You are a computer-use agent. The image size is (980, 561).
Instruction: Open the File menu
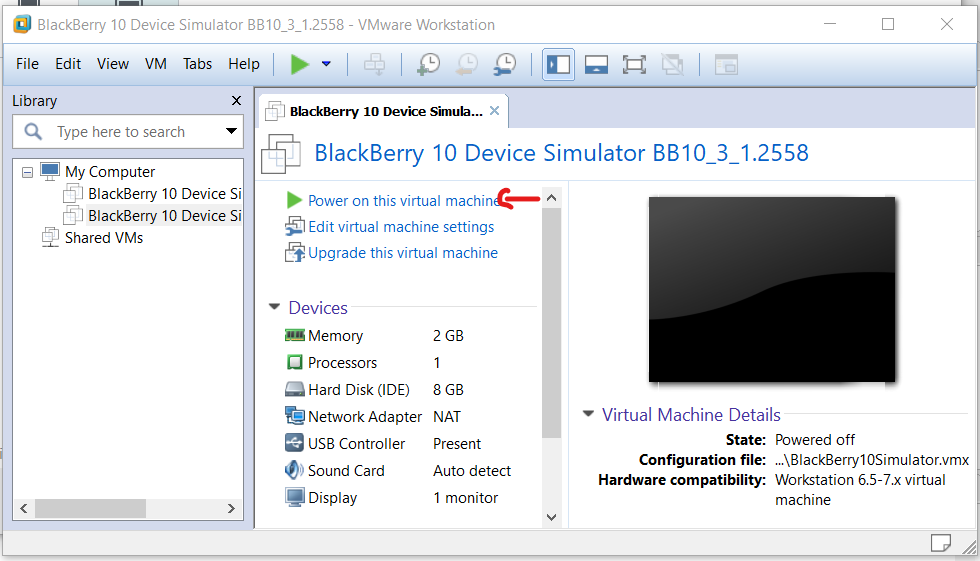(x=27, y=64)
